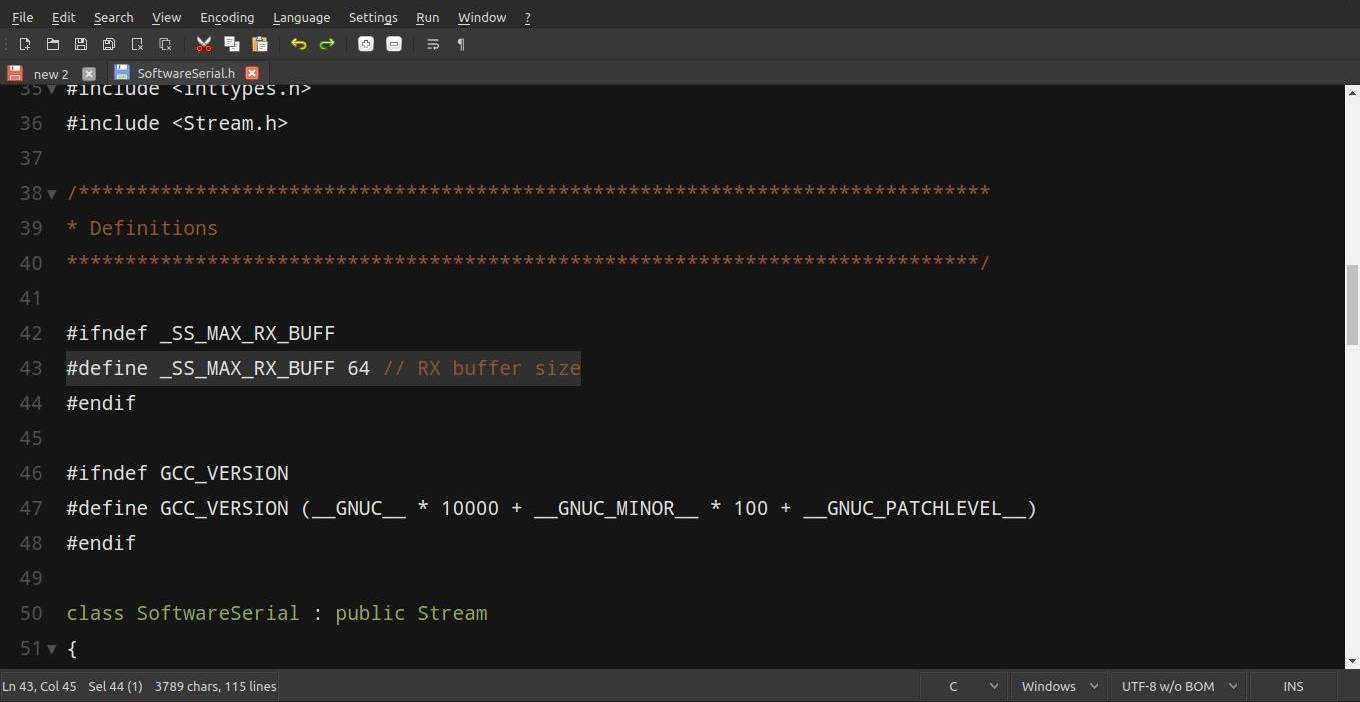Save the file with the single-disk icon
1360x702 pixels.
81,44
